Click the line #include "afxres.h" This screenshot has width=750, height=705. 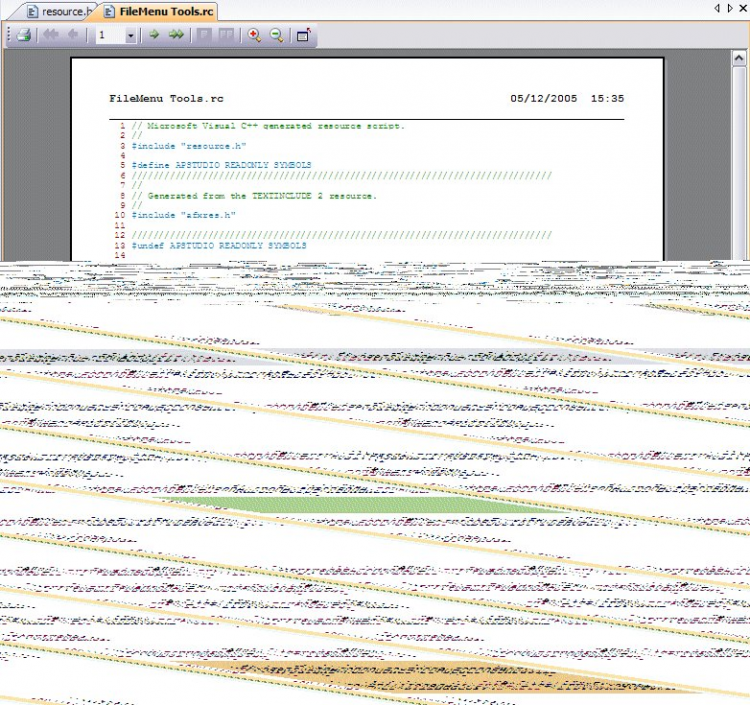click(x=184, y=215)
